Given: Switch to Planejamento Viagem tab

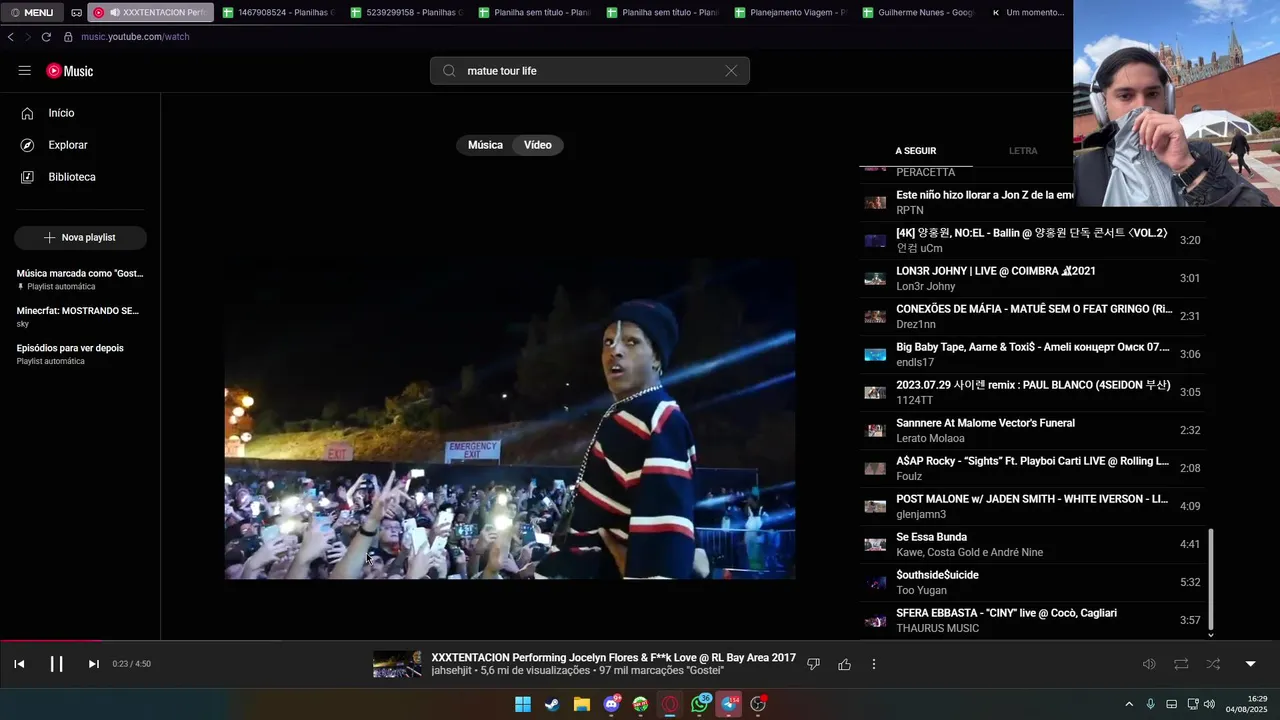Looking at the screenshot, I should [790, 12].
